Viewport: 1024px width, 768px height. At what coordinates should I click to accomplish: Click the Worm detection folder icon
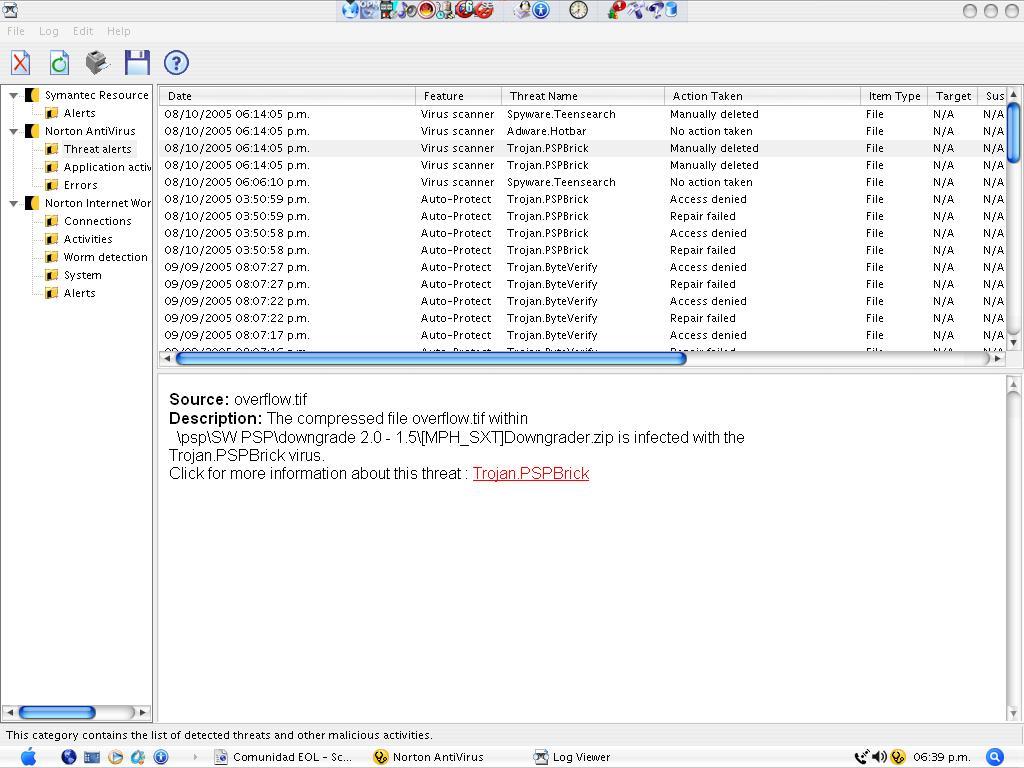click(52, 257)
